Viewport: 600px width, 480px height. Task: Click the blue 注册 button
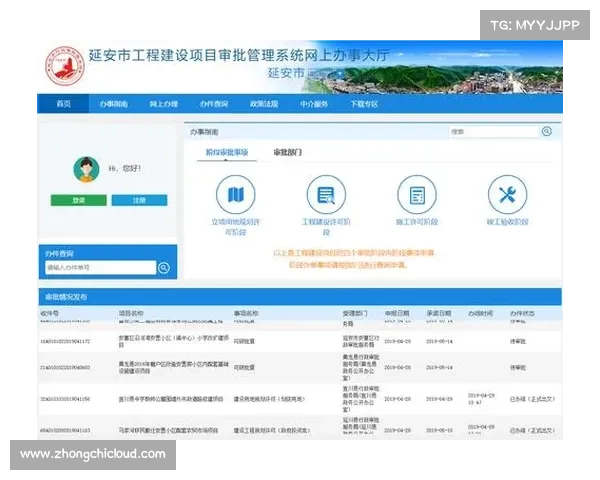click(x=139, y=200)
